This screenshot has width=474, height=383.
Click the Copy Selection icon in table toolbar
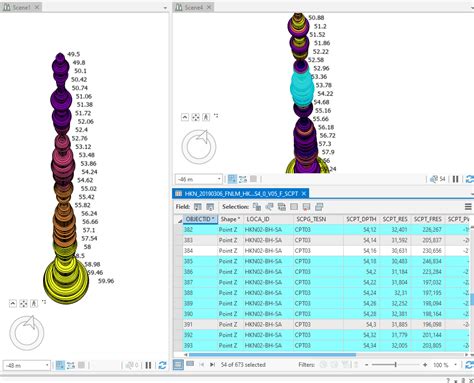coord(319,207)
